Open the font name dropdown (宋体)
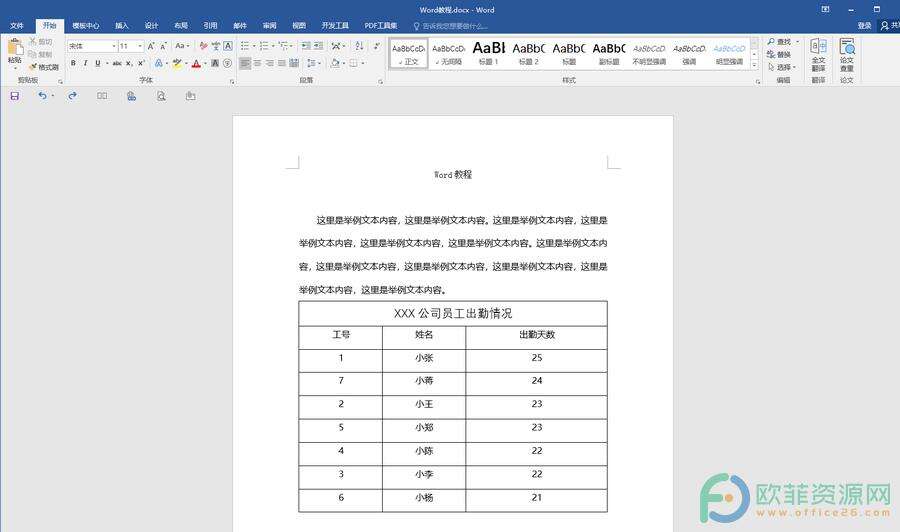The width and height of the screenshot is (900, 532). (114, 46)
